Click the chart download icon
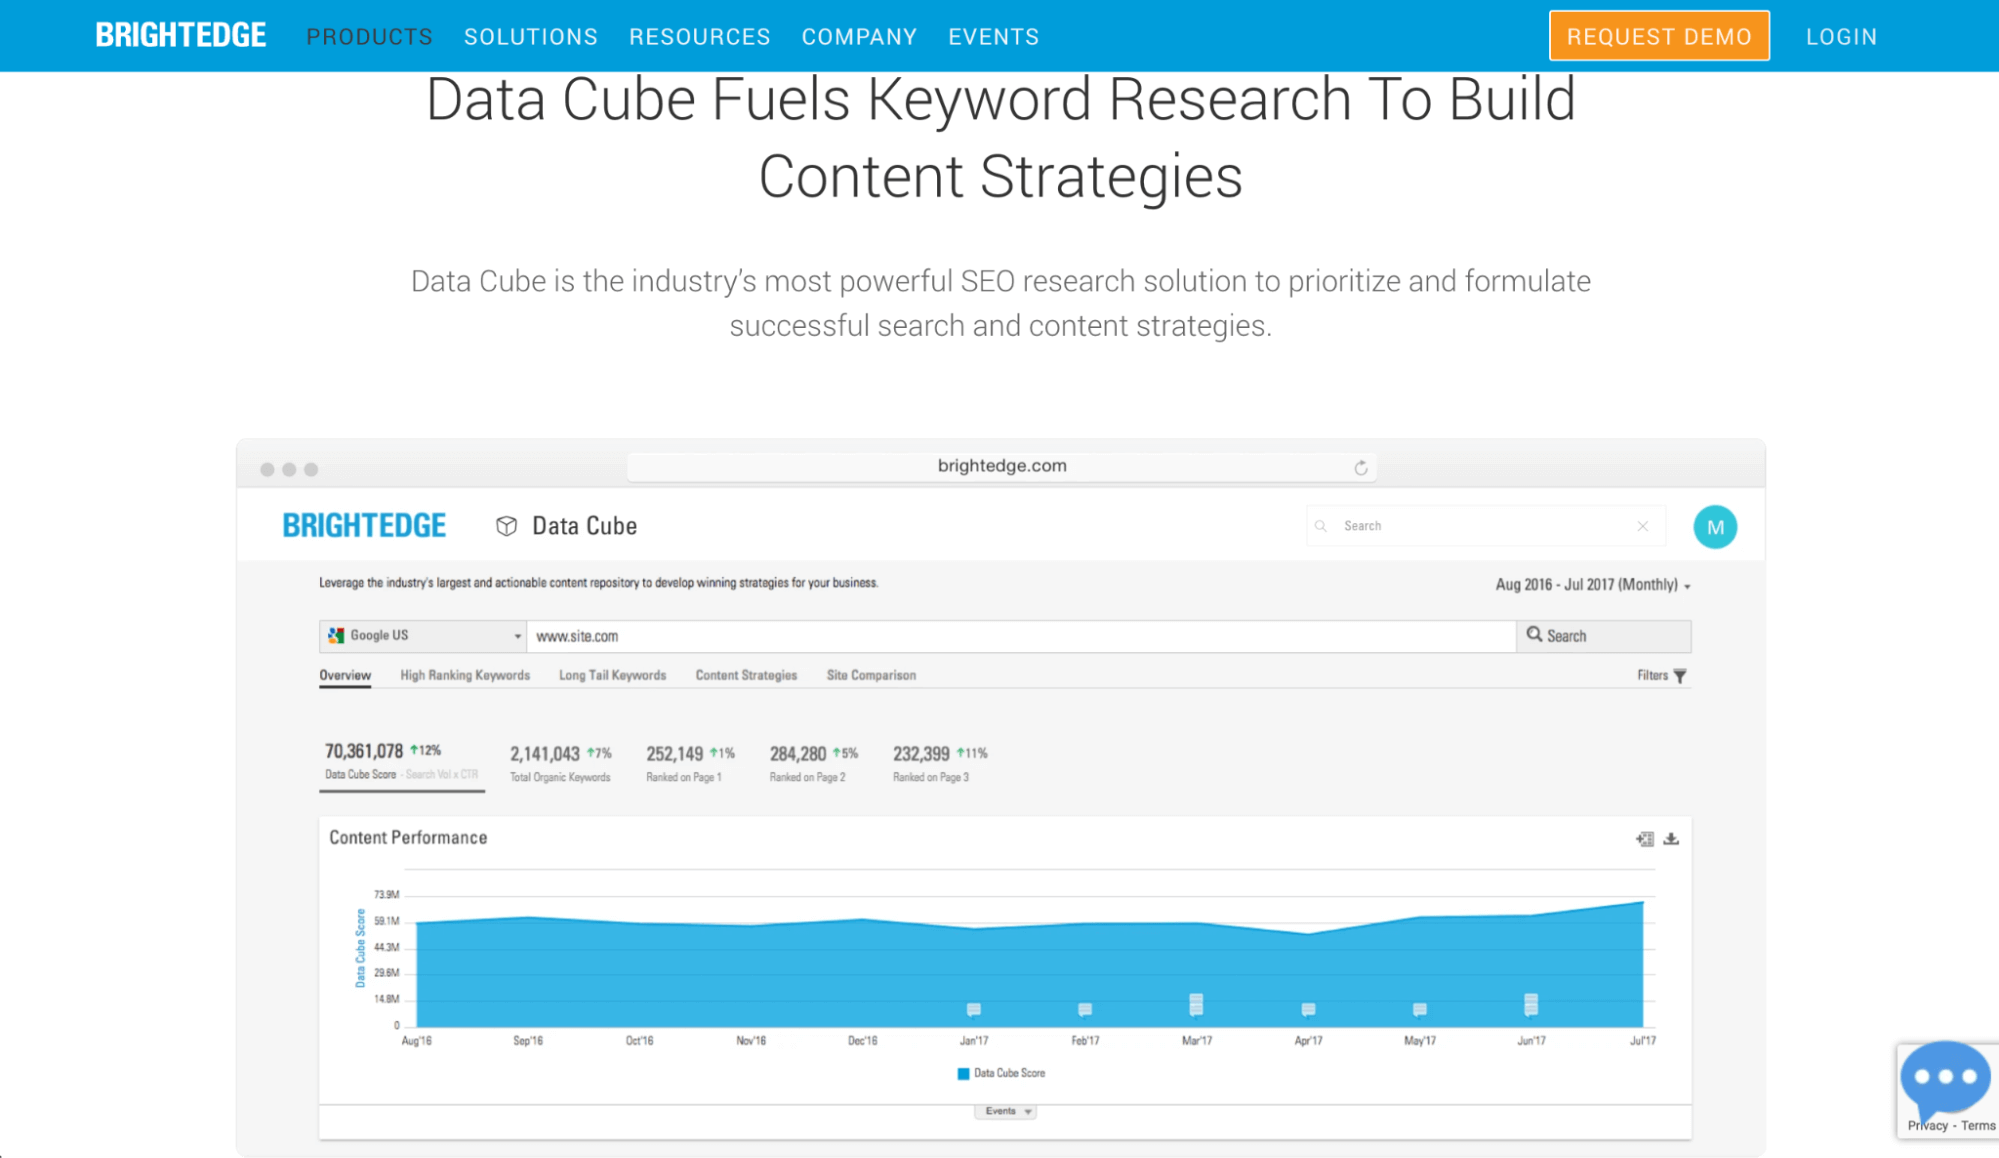1999x1158 pixels. [1671, 839]
